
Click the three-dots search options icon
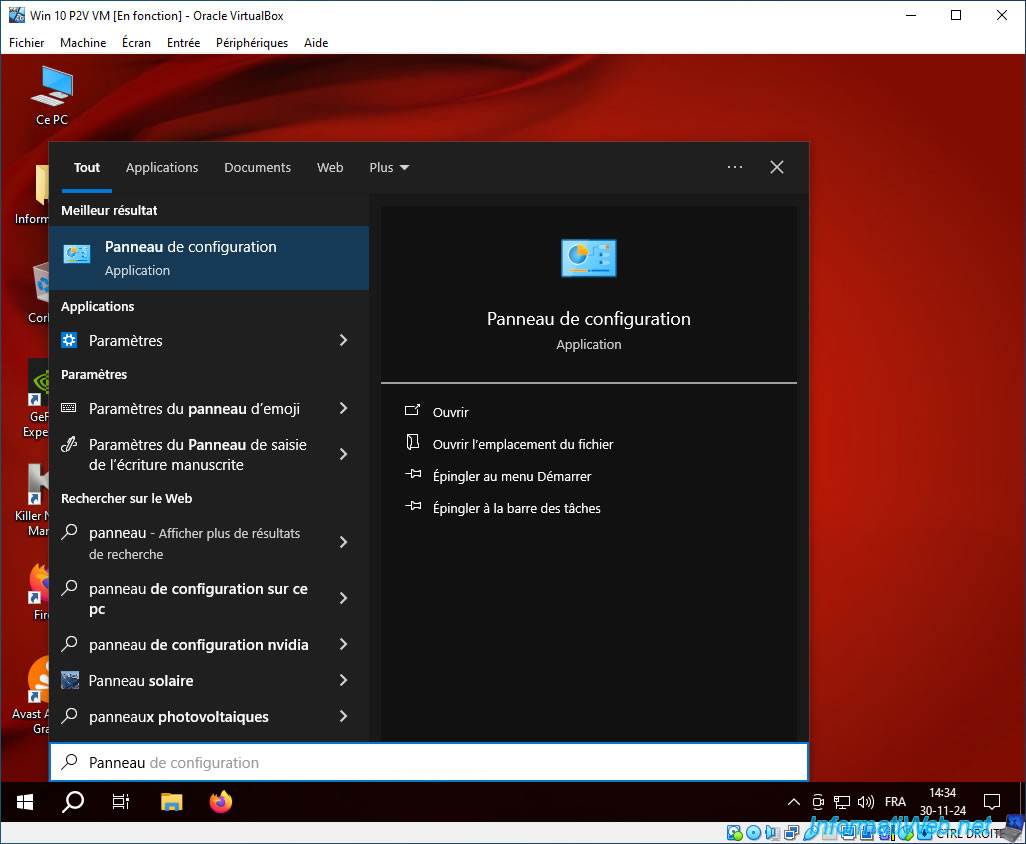(x=735, y=167)
